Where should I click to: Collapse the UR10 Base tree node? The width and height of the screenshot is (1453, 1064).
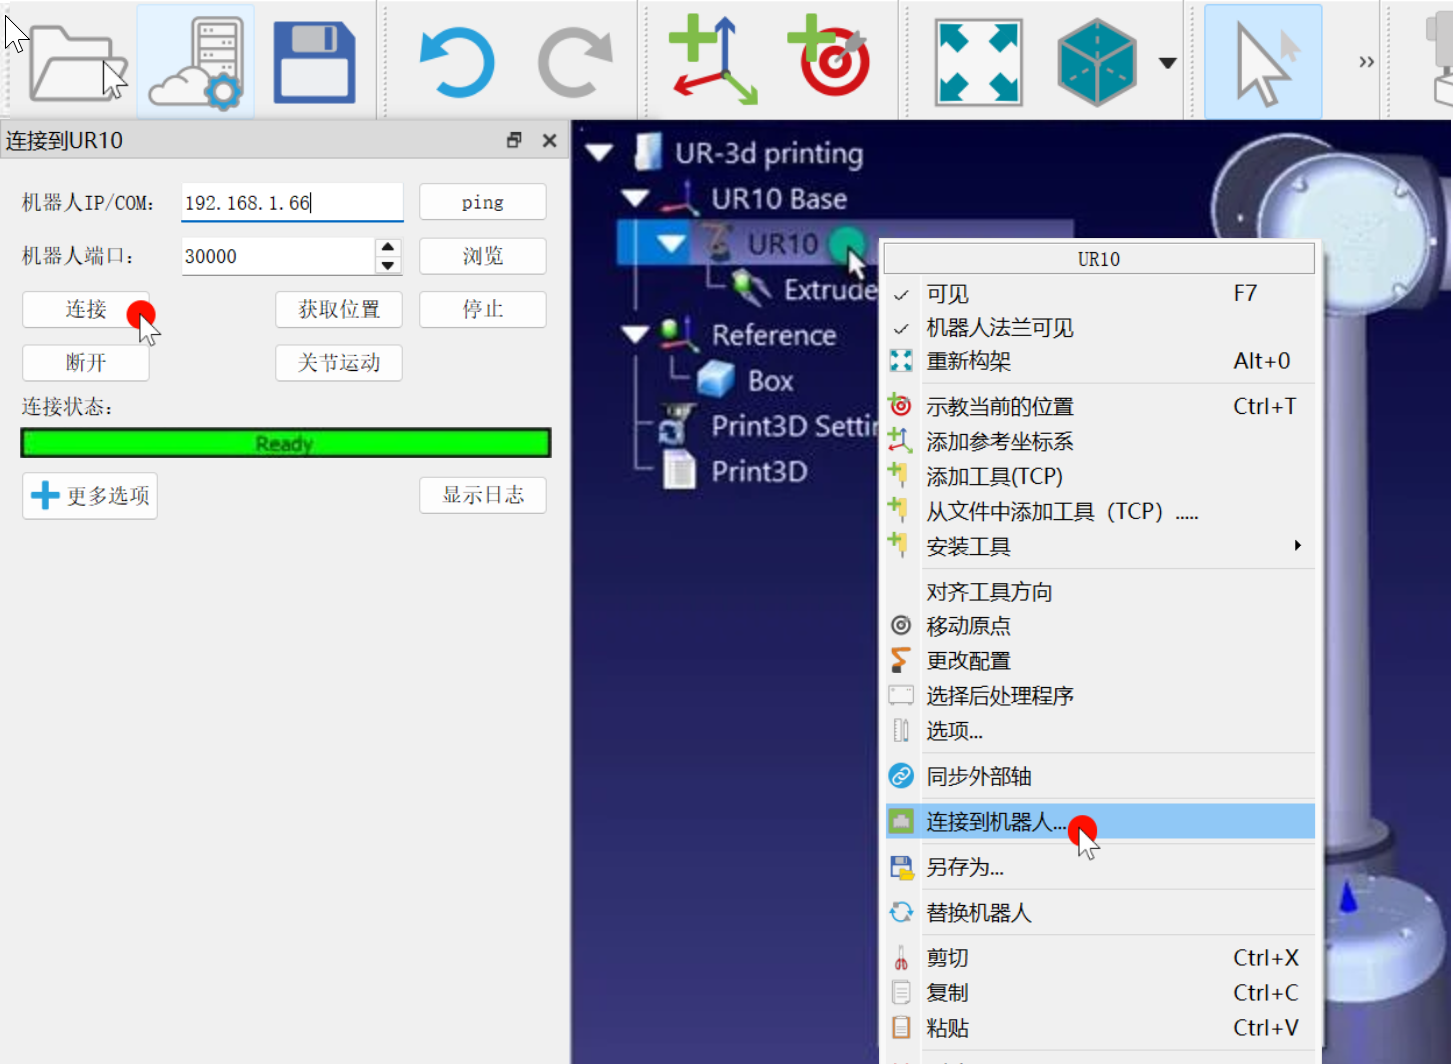pyautogui.click(x=635, y=199)
